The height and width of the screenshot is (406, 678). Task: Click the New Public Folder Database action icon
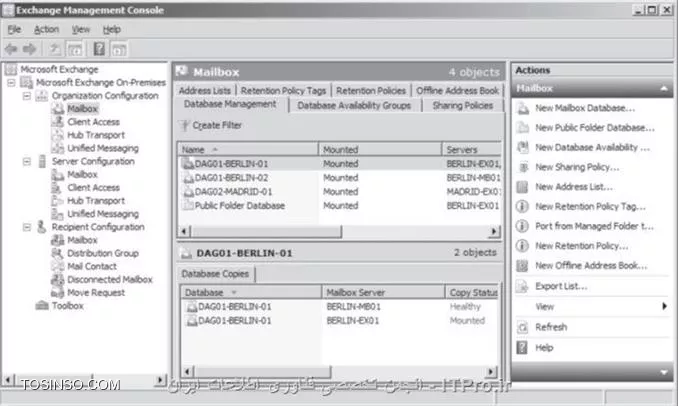[x=523, y=128]
